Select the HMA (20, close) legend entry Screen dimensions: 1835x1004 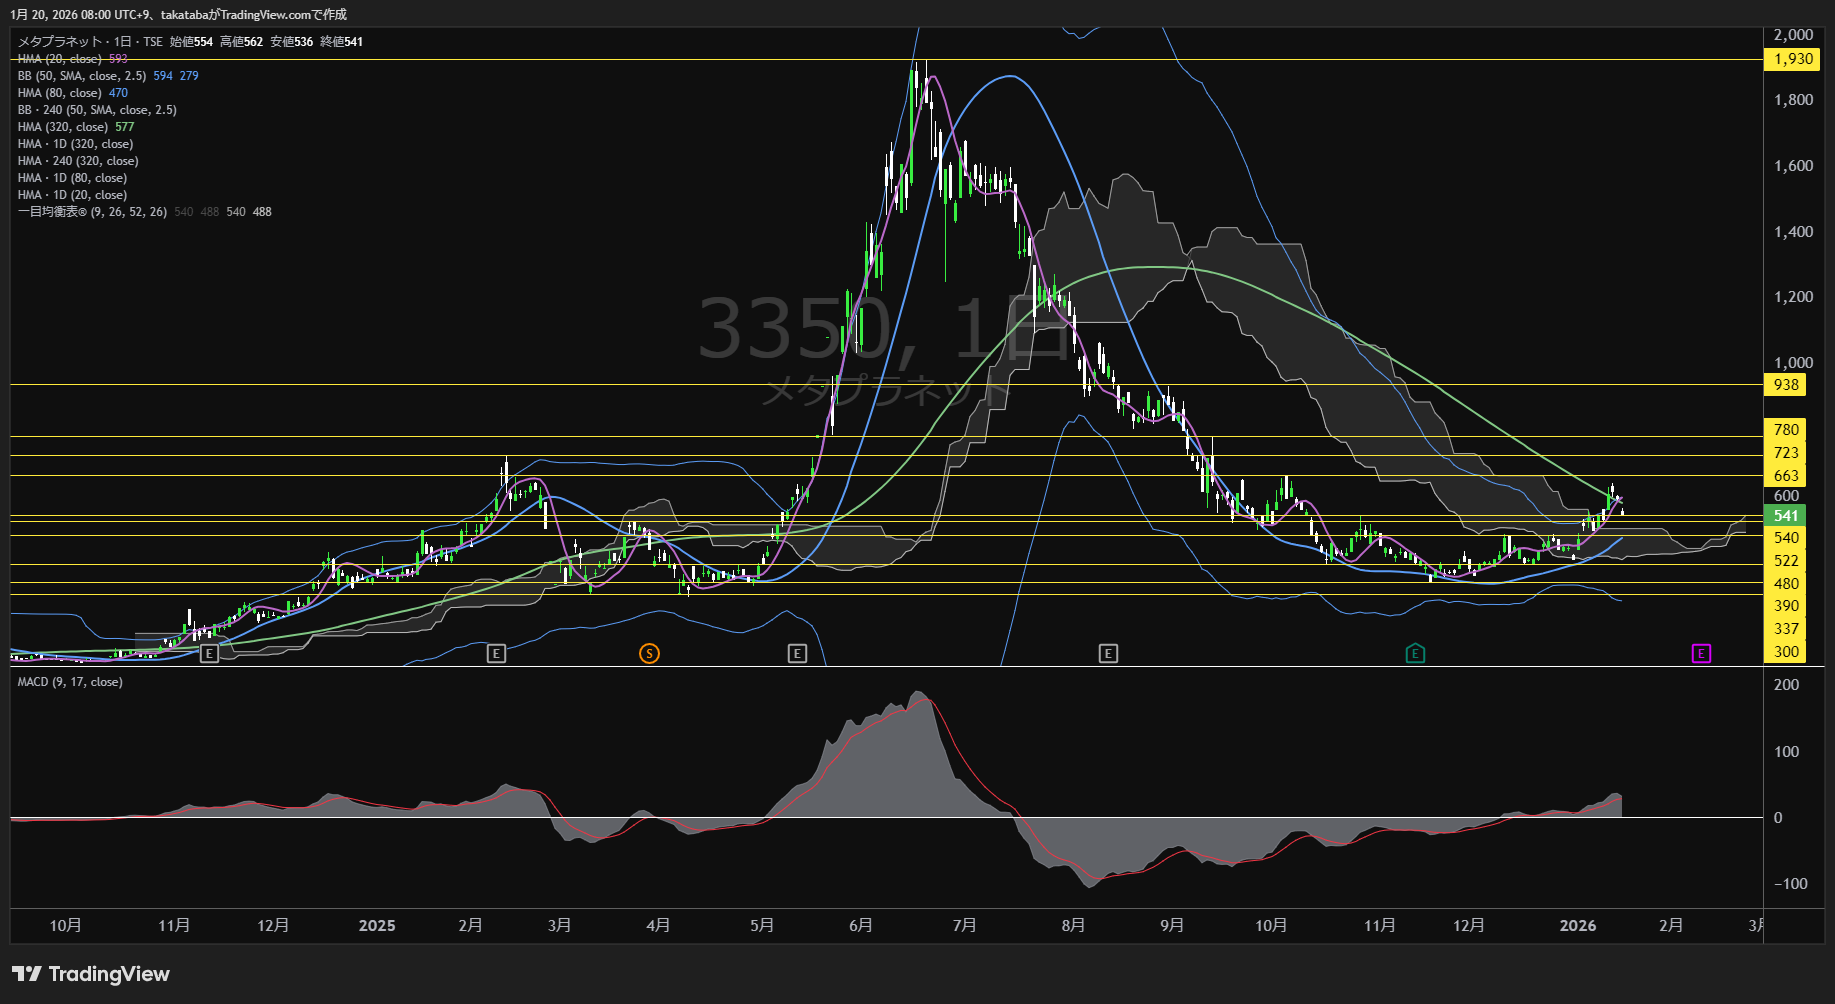click(60, 59)
